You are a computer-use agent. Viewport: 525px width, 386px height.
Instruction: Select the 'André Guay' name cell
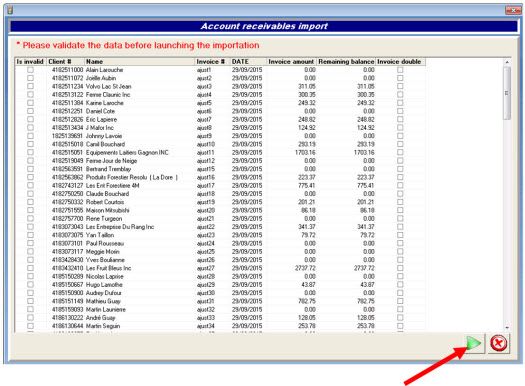[100, 317]
